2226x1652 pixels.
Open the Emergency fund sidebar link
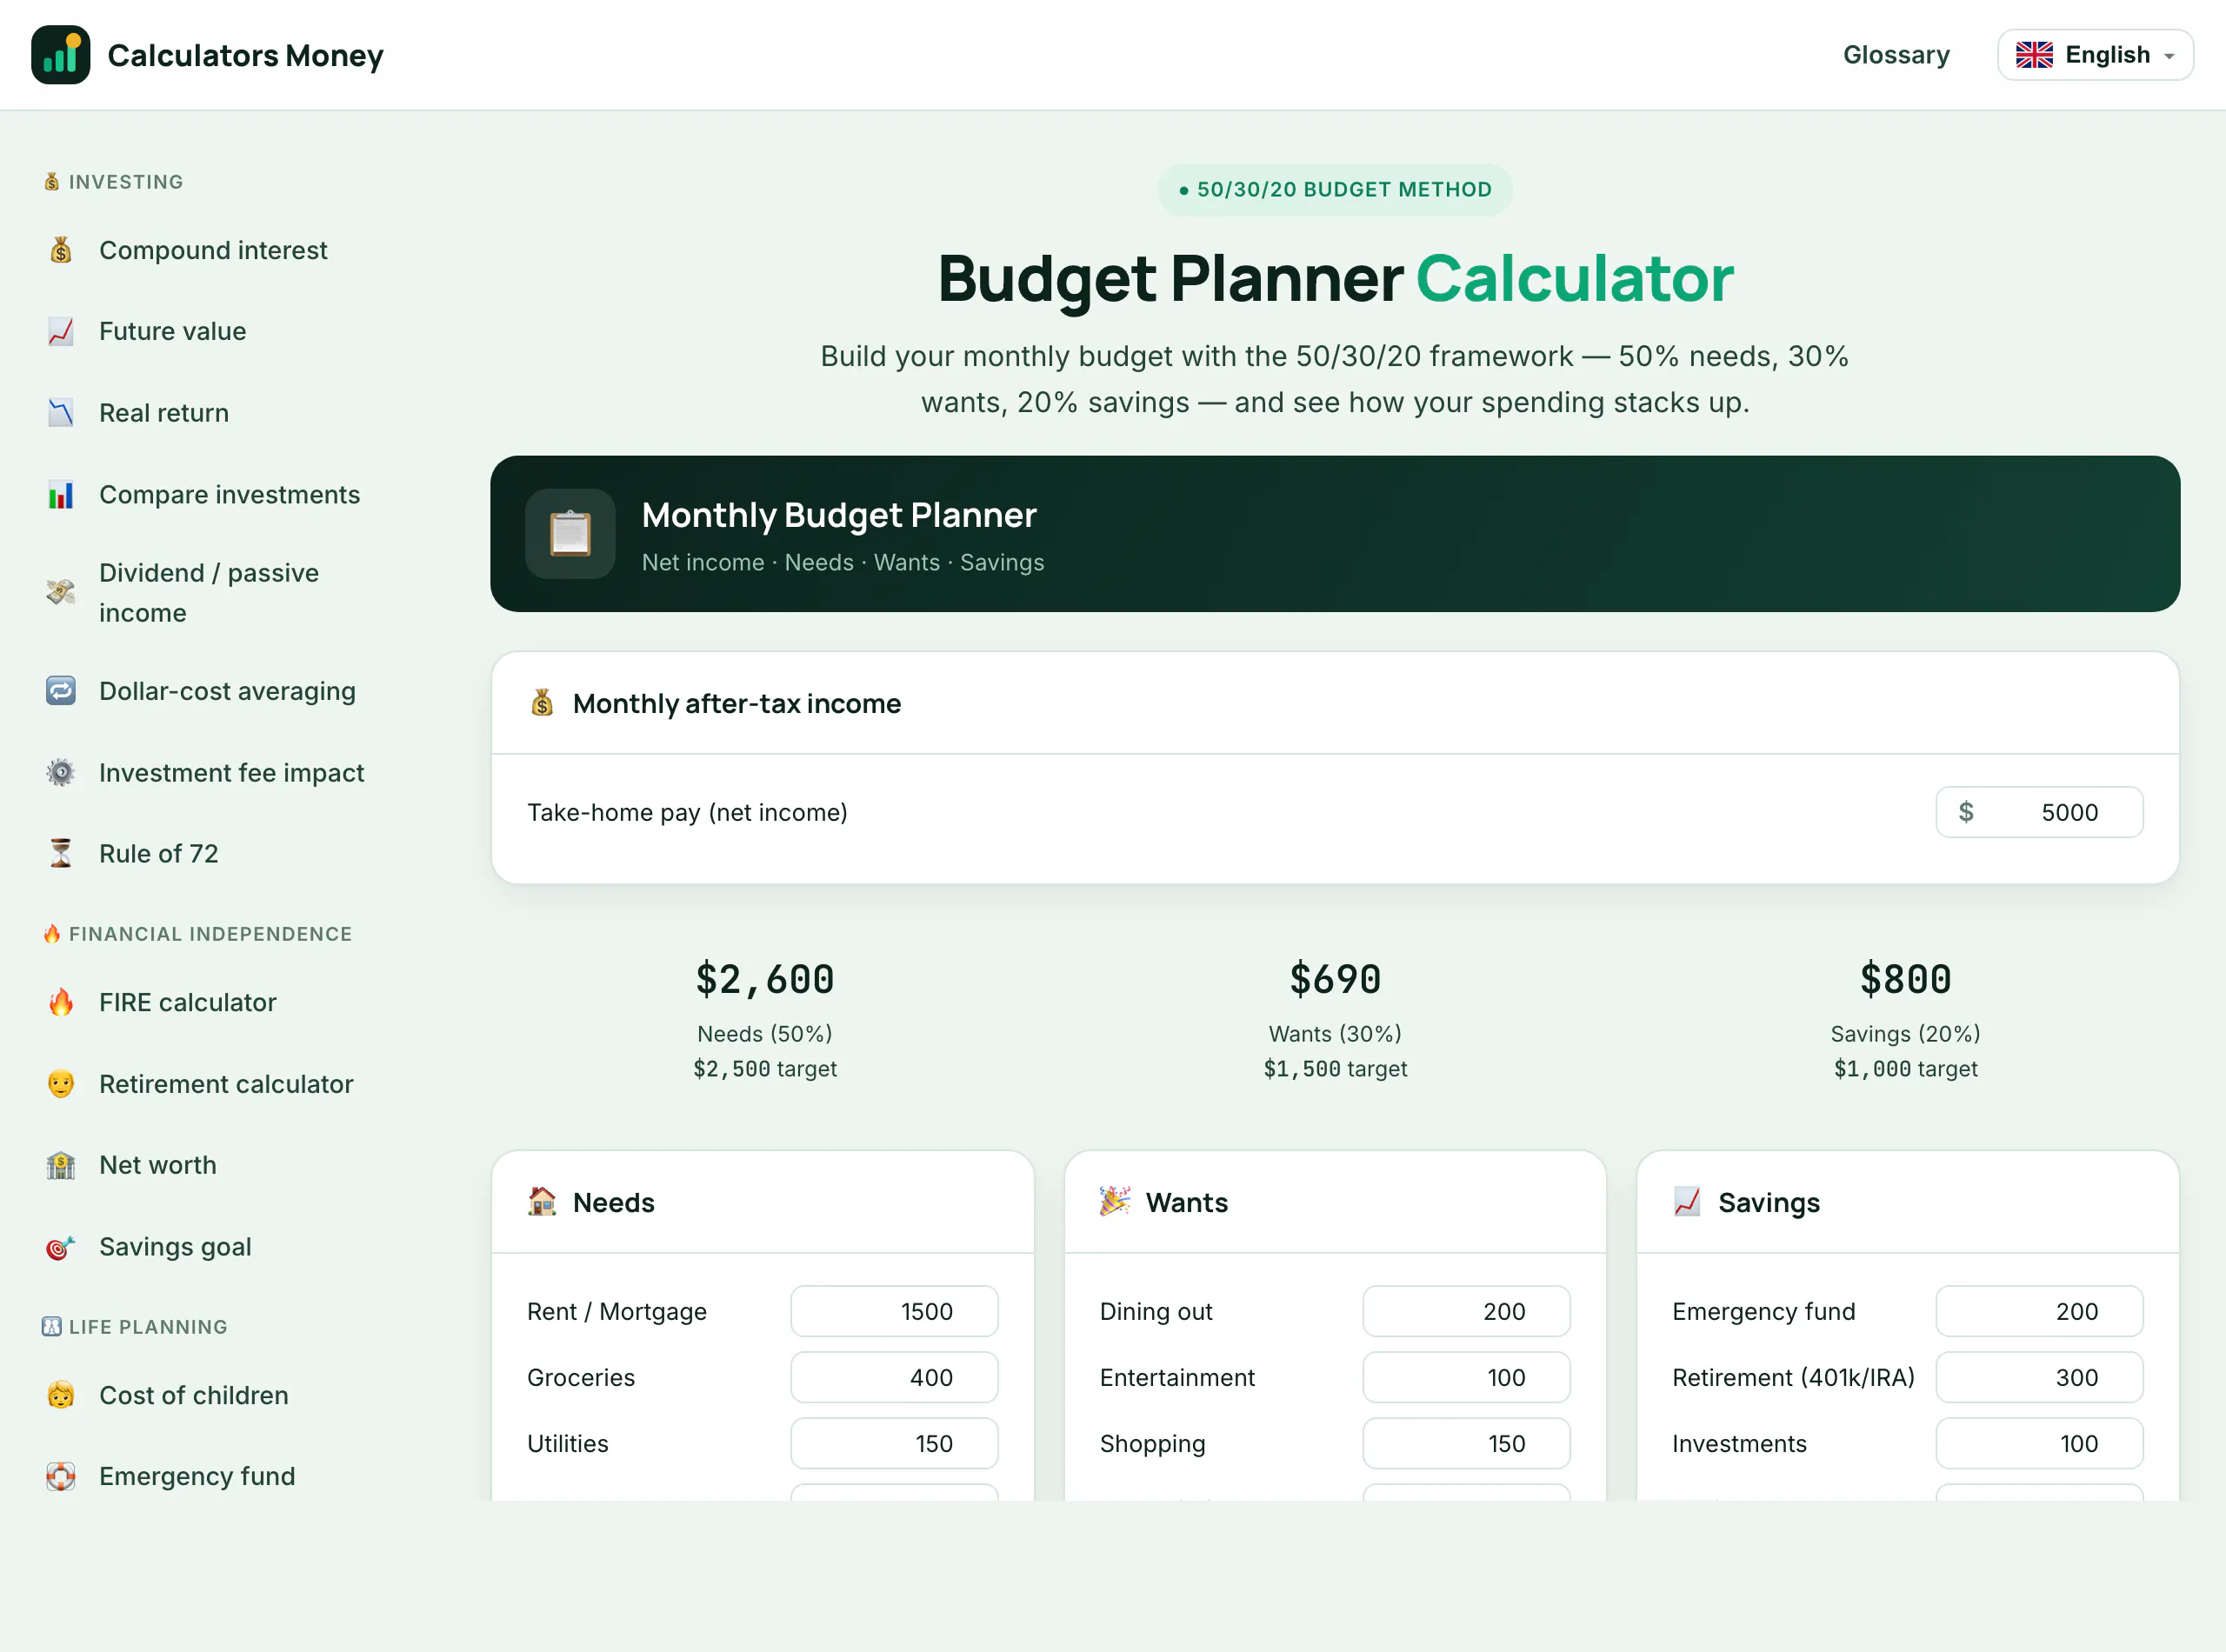pyautogui.click(x=197, y=1476)
